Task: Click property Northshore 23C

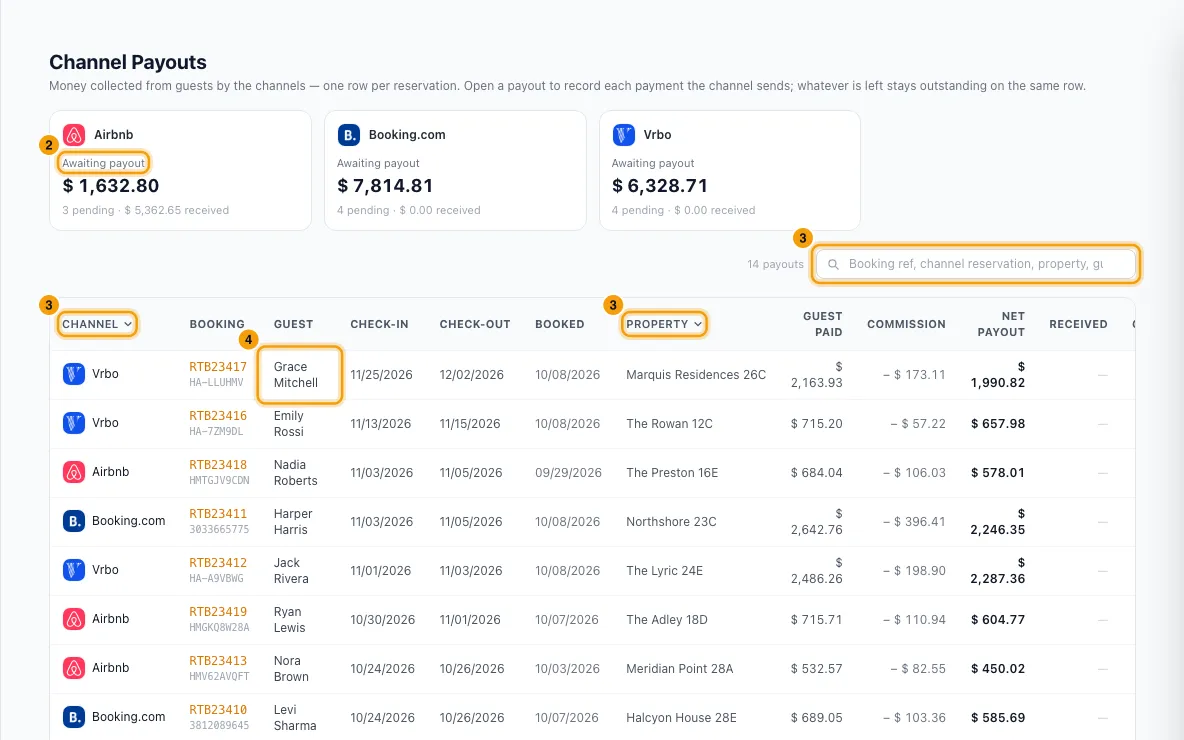Action: (671, 522)
